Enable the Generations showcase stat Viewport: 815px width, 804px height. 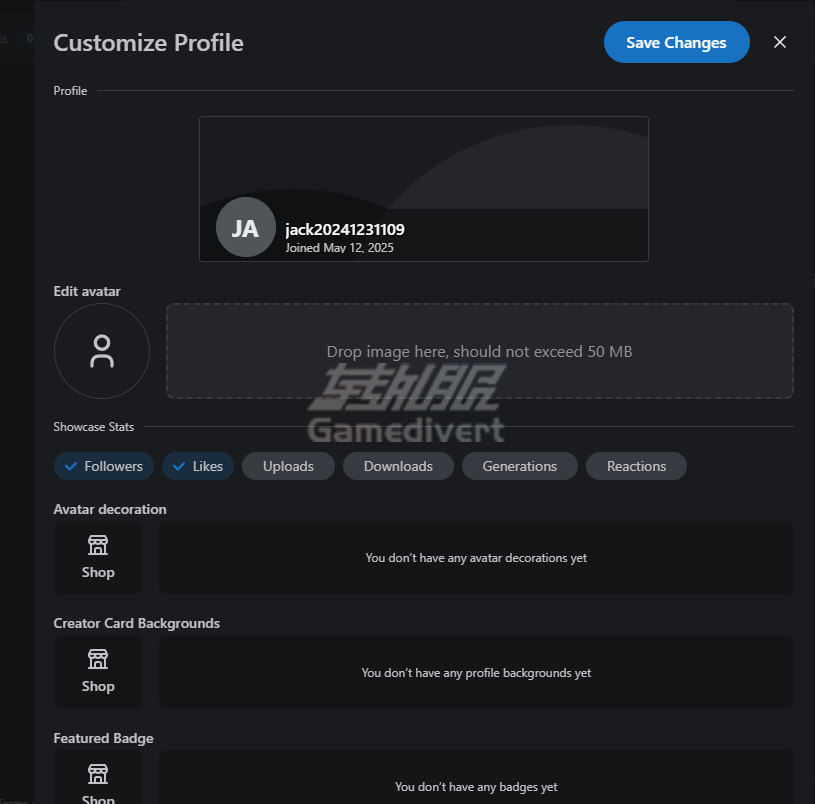520,466
